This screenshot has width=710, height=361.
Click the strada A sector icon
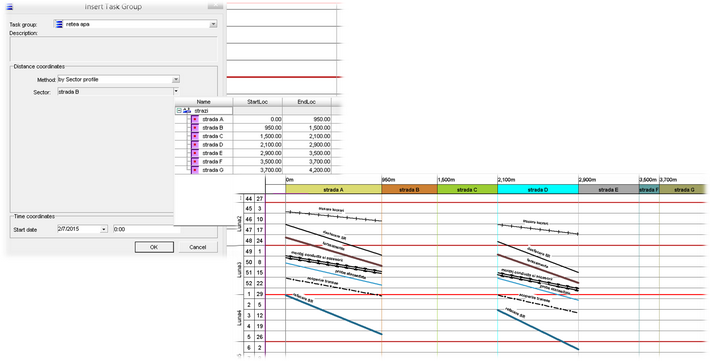pyautogui.click(x=195, y=119)
